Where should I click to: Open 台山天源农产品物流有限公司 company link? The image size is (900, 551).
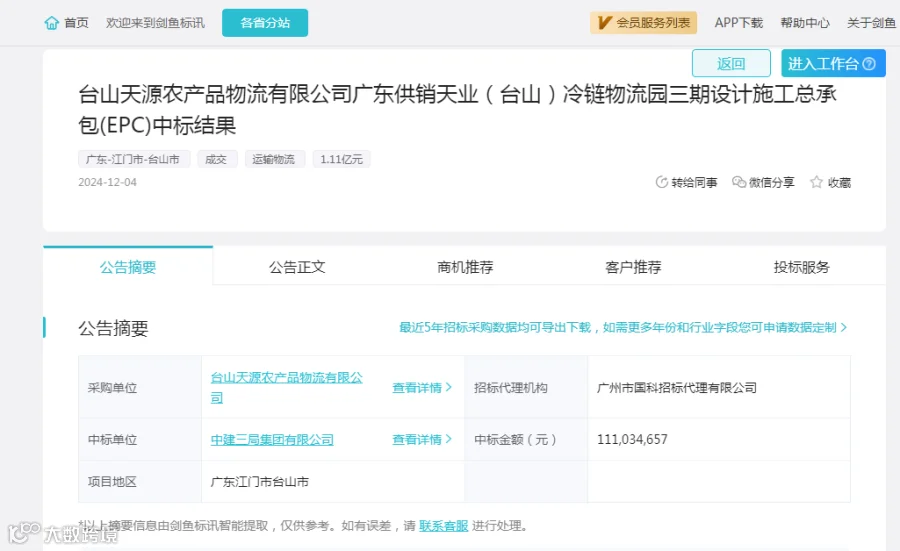(x=286, y=387)
